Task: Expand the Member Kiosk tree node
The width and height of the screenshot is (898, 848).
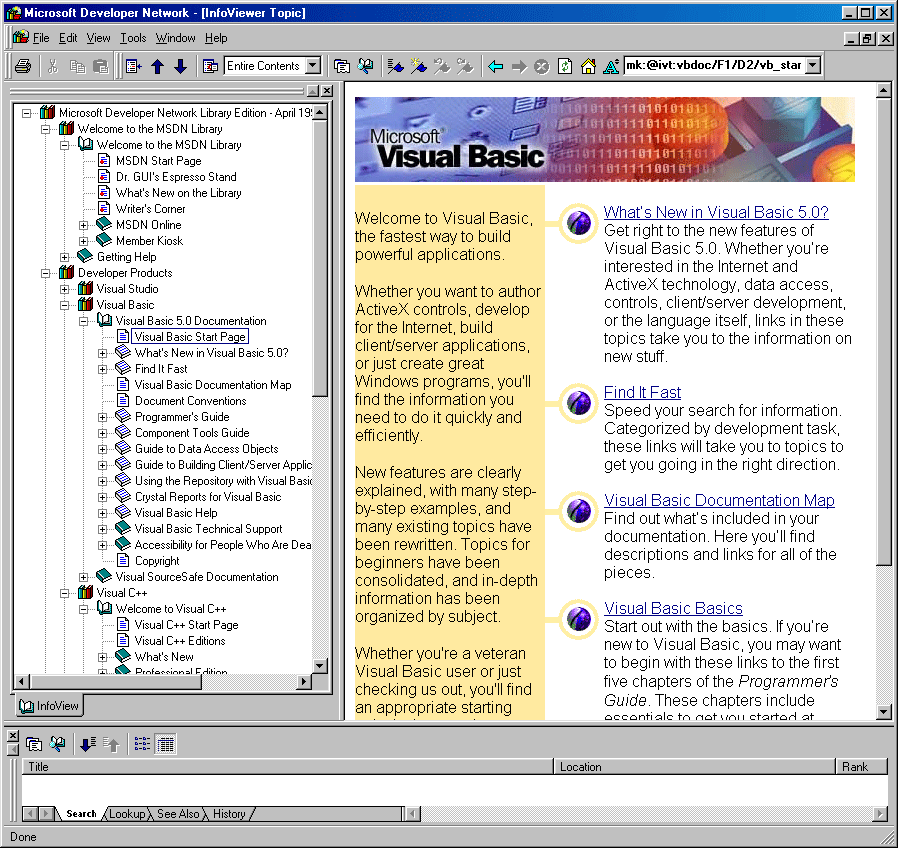Action: coord(84,241)
